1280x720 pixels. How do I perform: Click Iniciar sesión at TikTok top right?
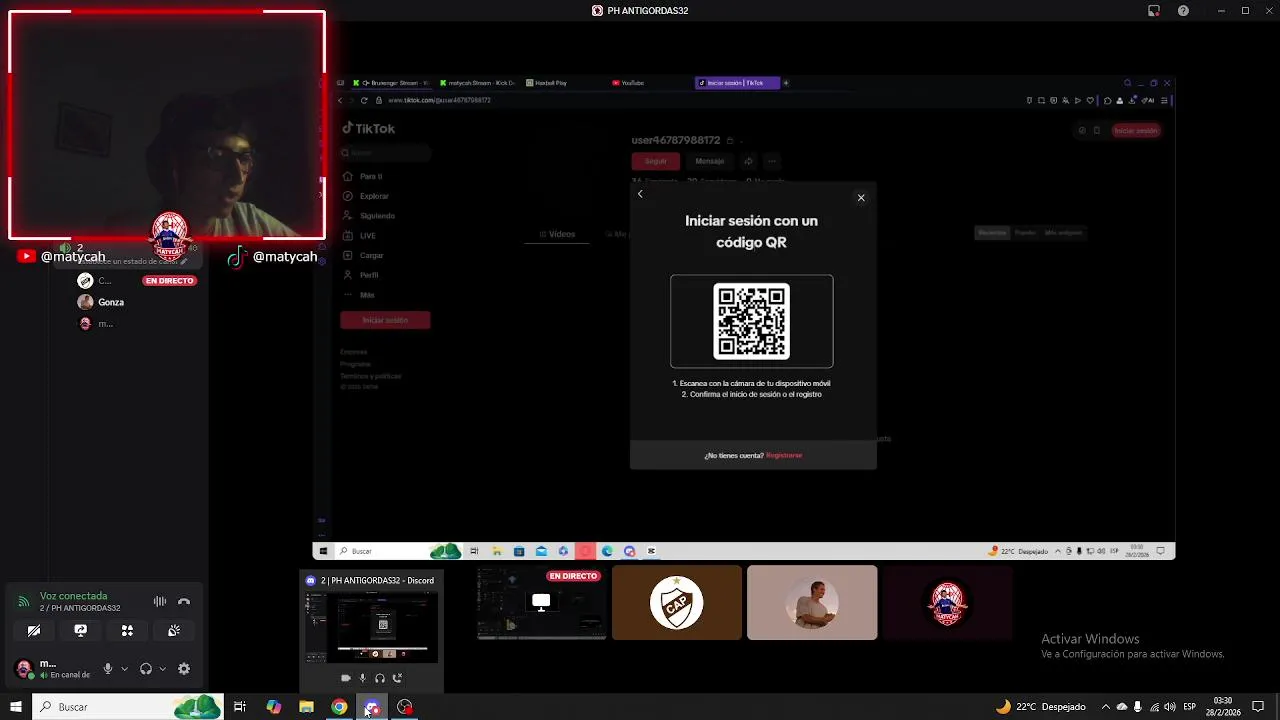point(1136,131)
